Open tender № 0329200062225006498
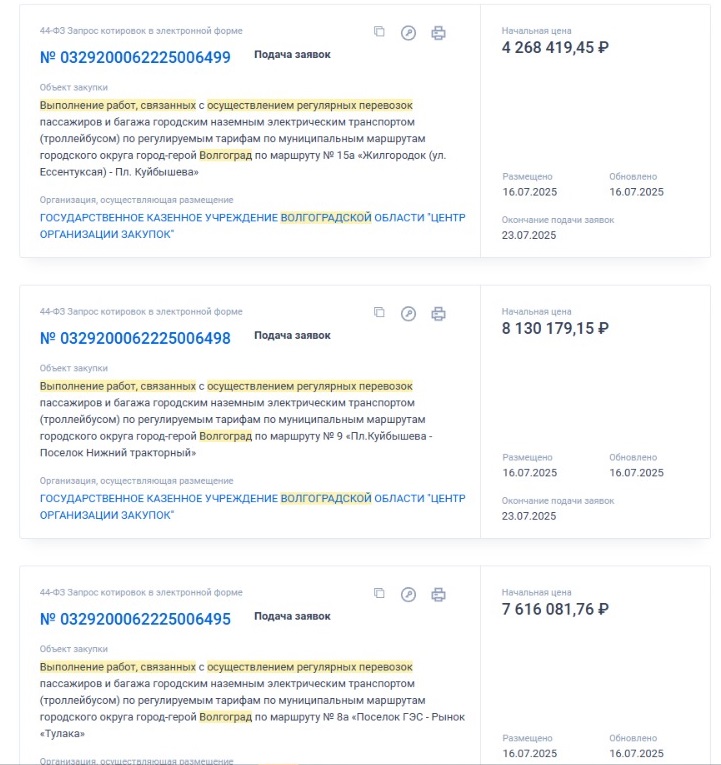This screenshot has width=721, height=765. tap(135, 338)
